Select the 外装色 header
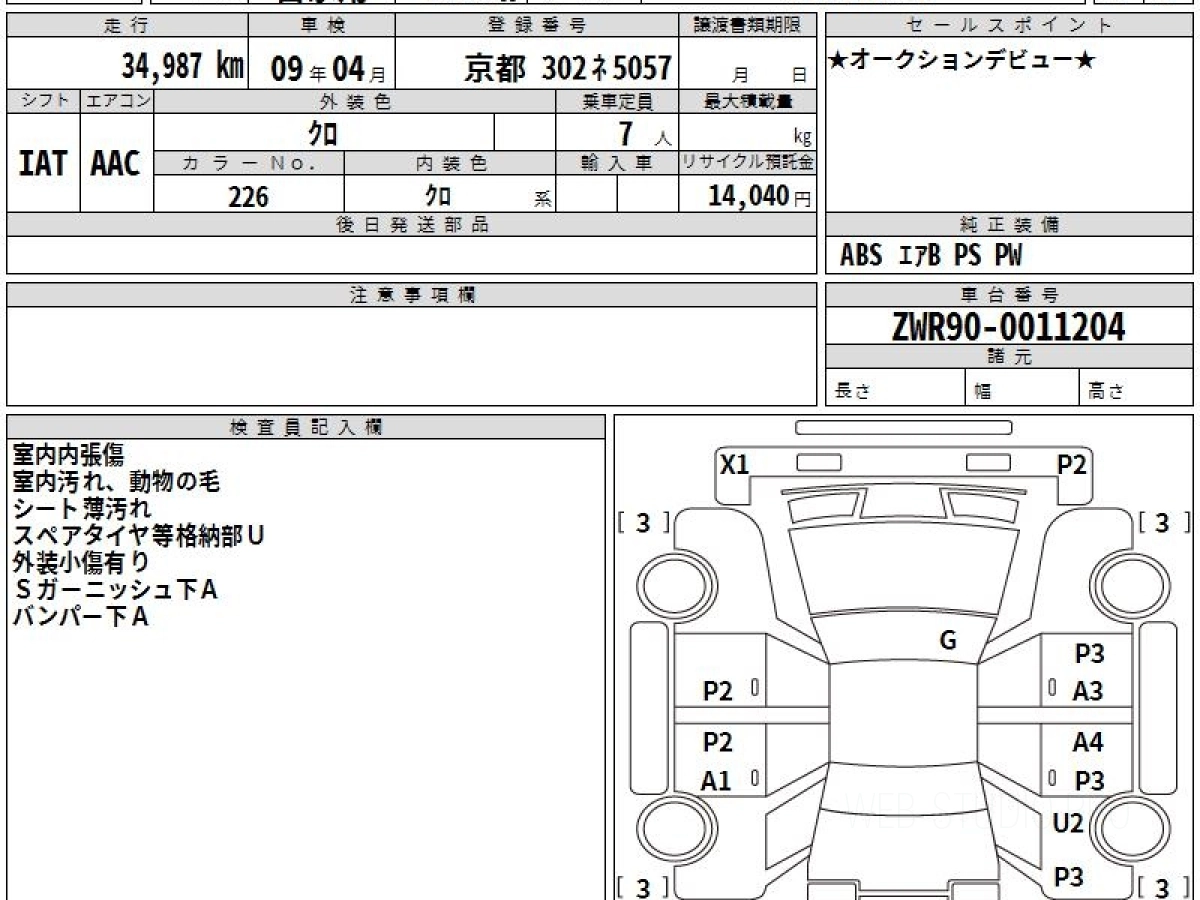Viewport: 1200px width, 900px height. (355, 101)
